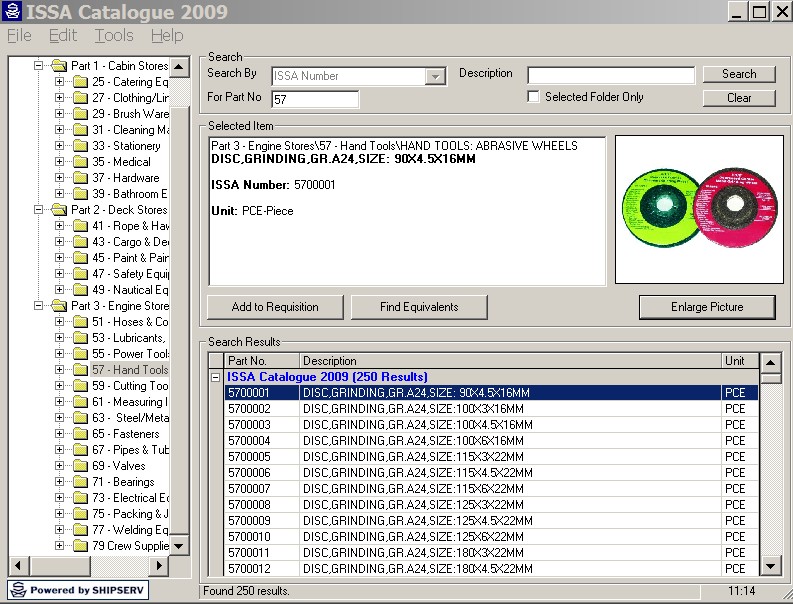793x604 pixels.
Task: Collapse the Part 3 - Engine Stores node
Action: pyautogui.click(x=38, y=306)
